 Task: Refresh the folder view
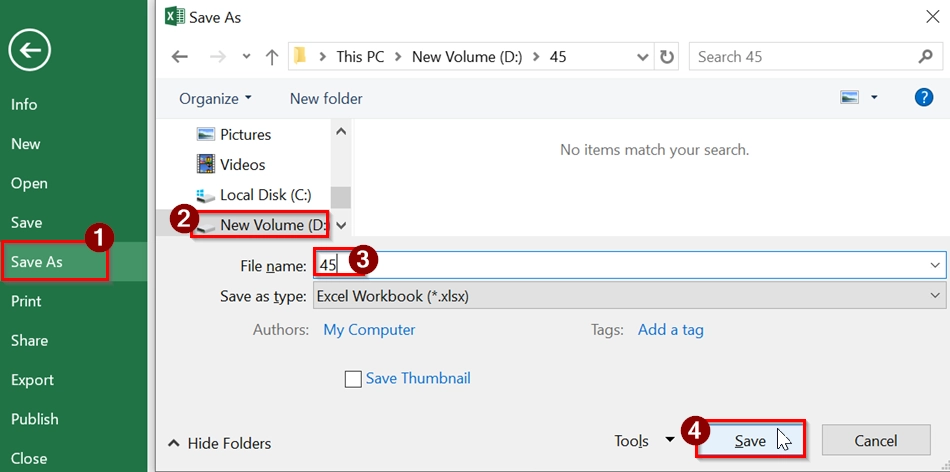666,57
